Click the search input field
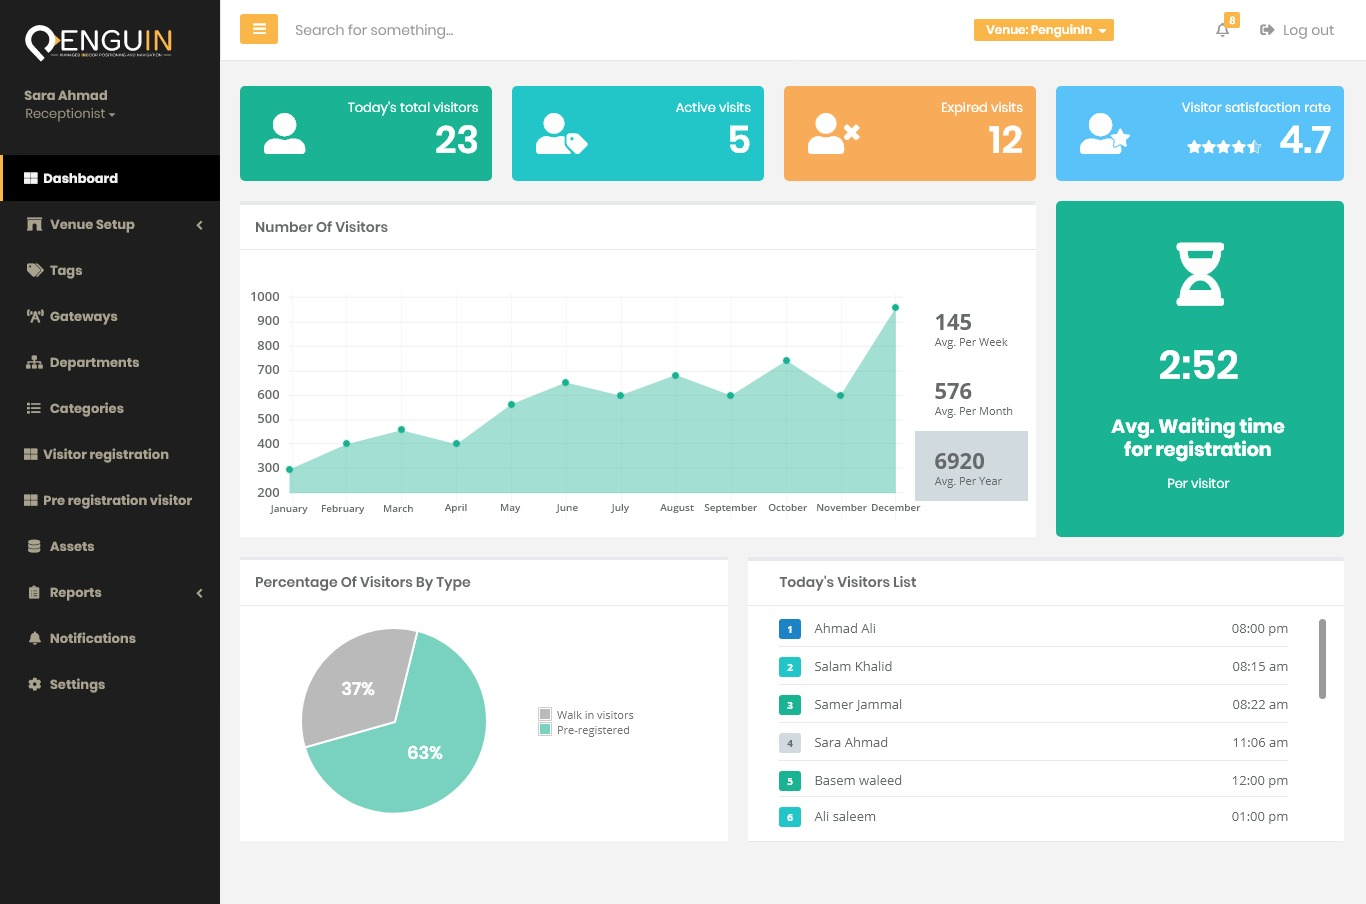Viewport: 1366px width, 904px height. point(400,29)
